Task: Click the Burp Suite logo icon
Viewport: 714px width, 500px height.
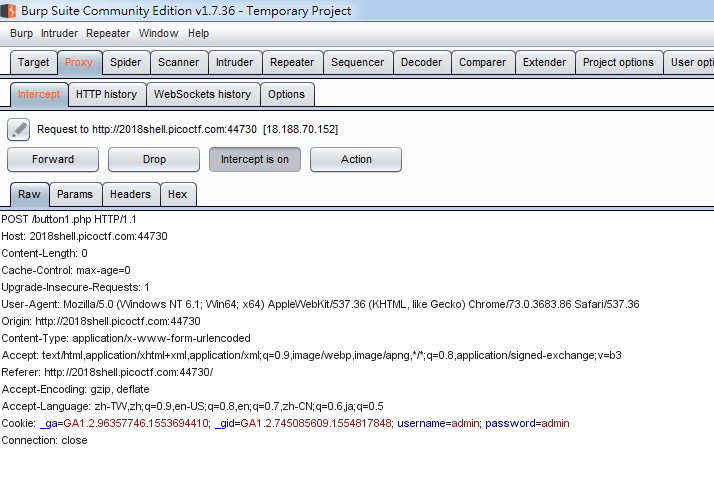Action: (x=8, y=10)
